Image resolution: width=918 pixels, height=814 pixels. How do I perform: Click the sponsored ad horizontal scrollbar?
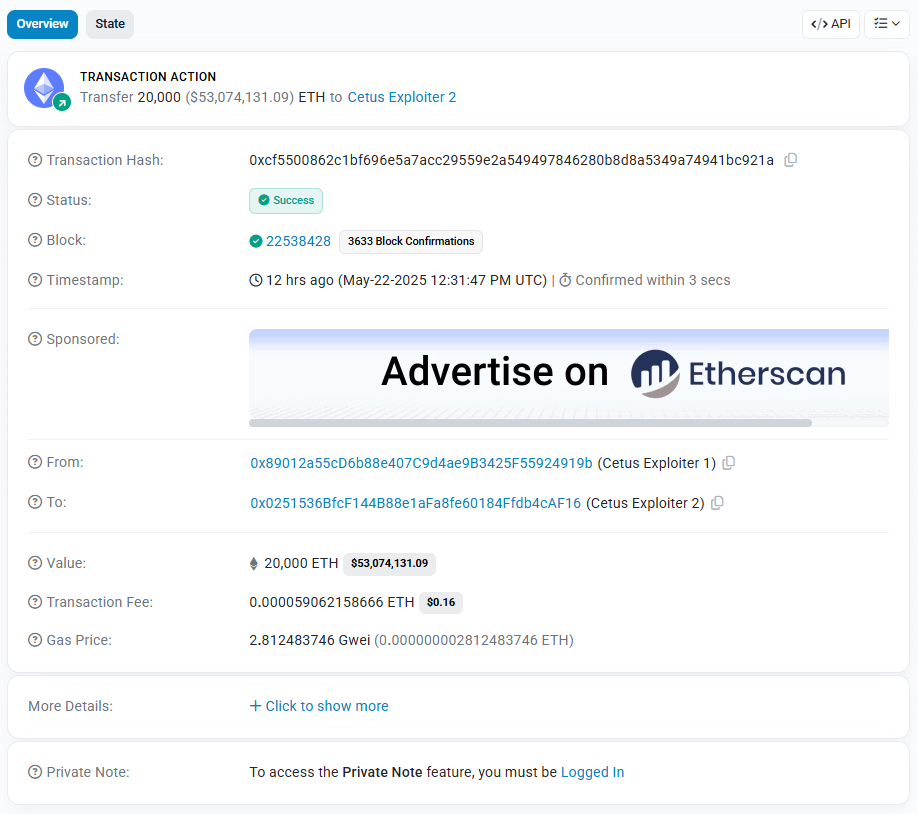coord(530,423)
